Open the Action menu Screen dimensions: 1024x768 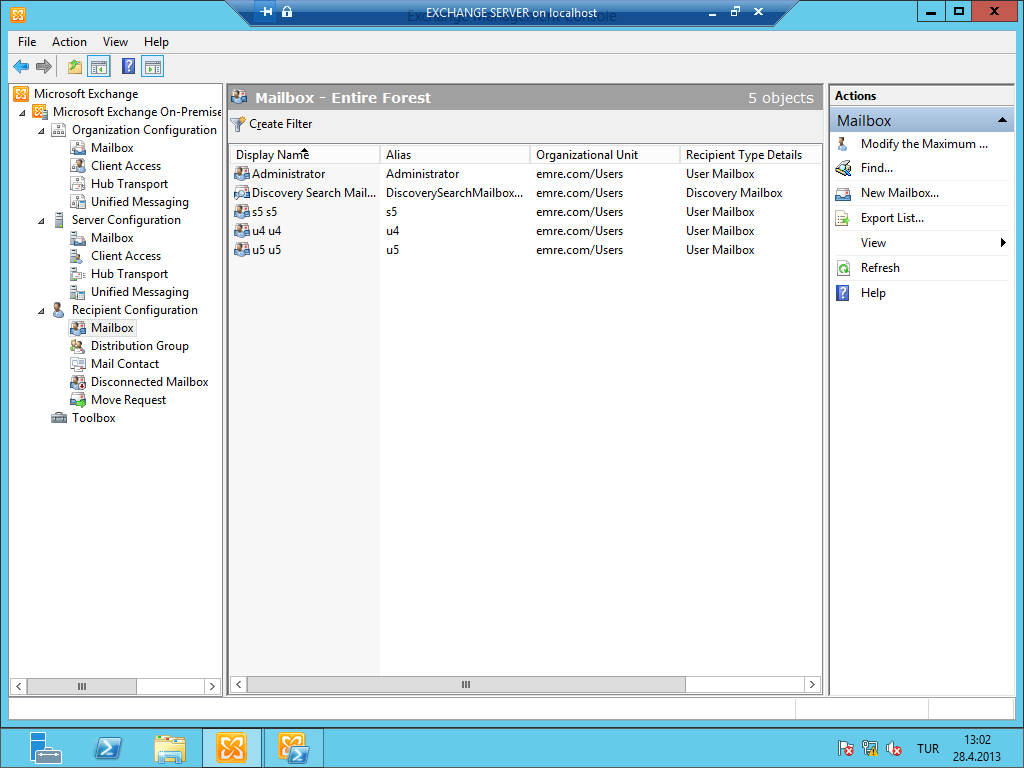tap(69, 42)
